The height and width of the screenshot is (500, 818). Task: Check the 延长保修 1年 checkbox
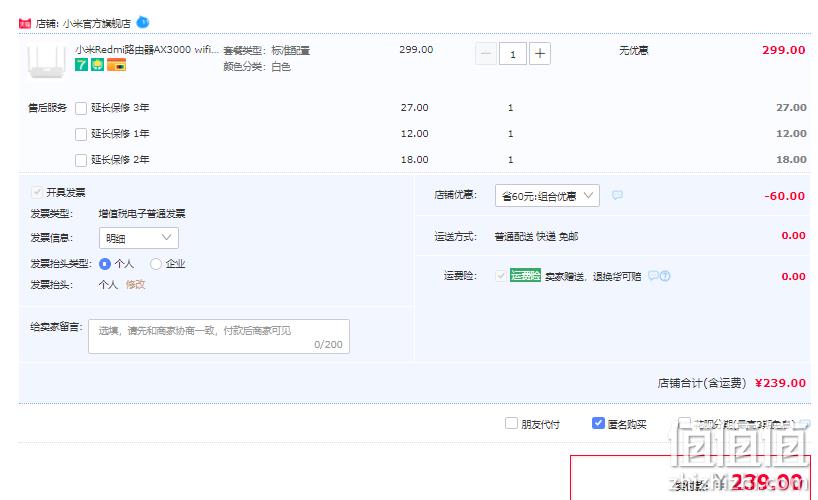(x=81, y=134)
